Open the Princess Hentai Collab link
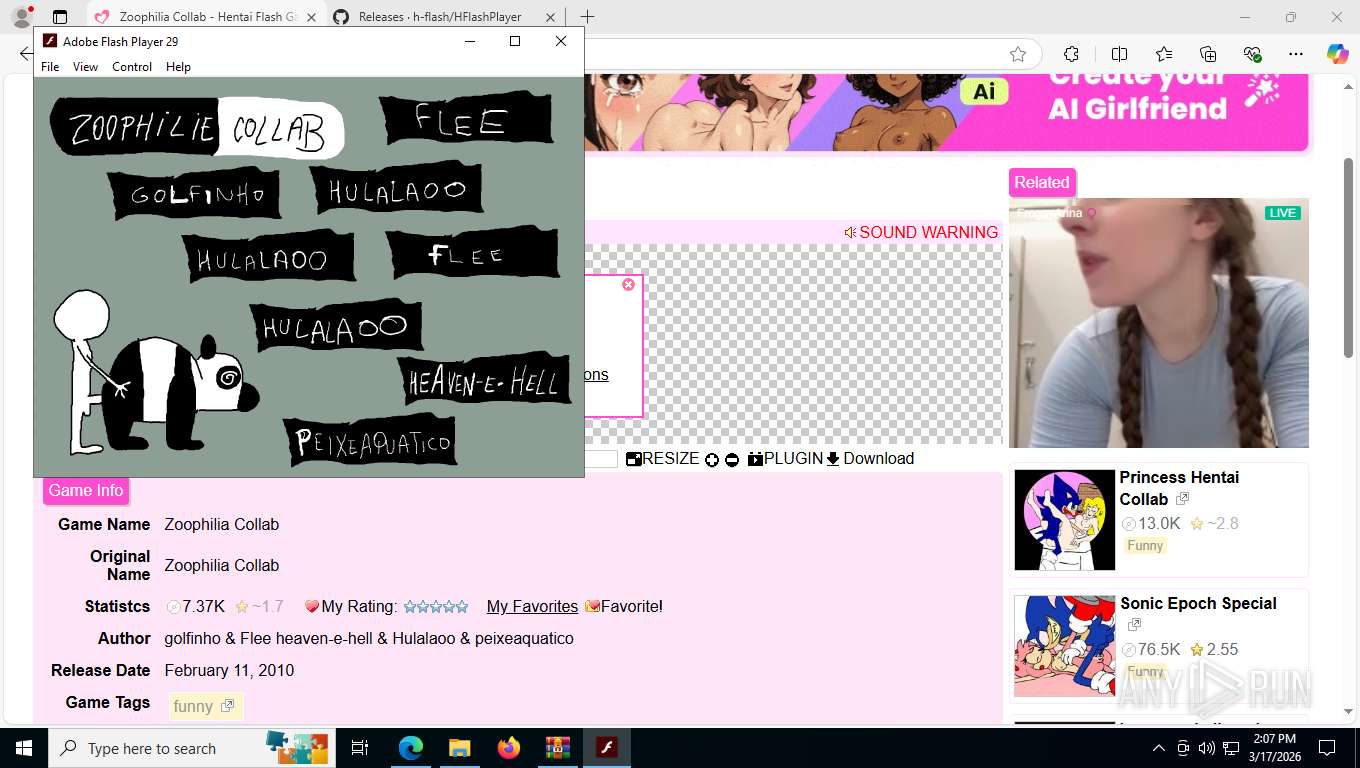 pyautogui.click(x=1179, y=488)
